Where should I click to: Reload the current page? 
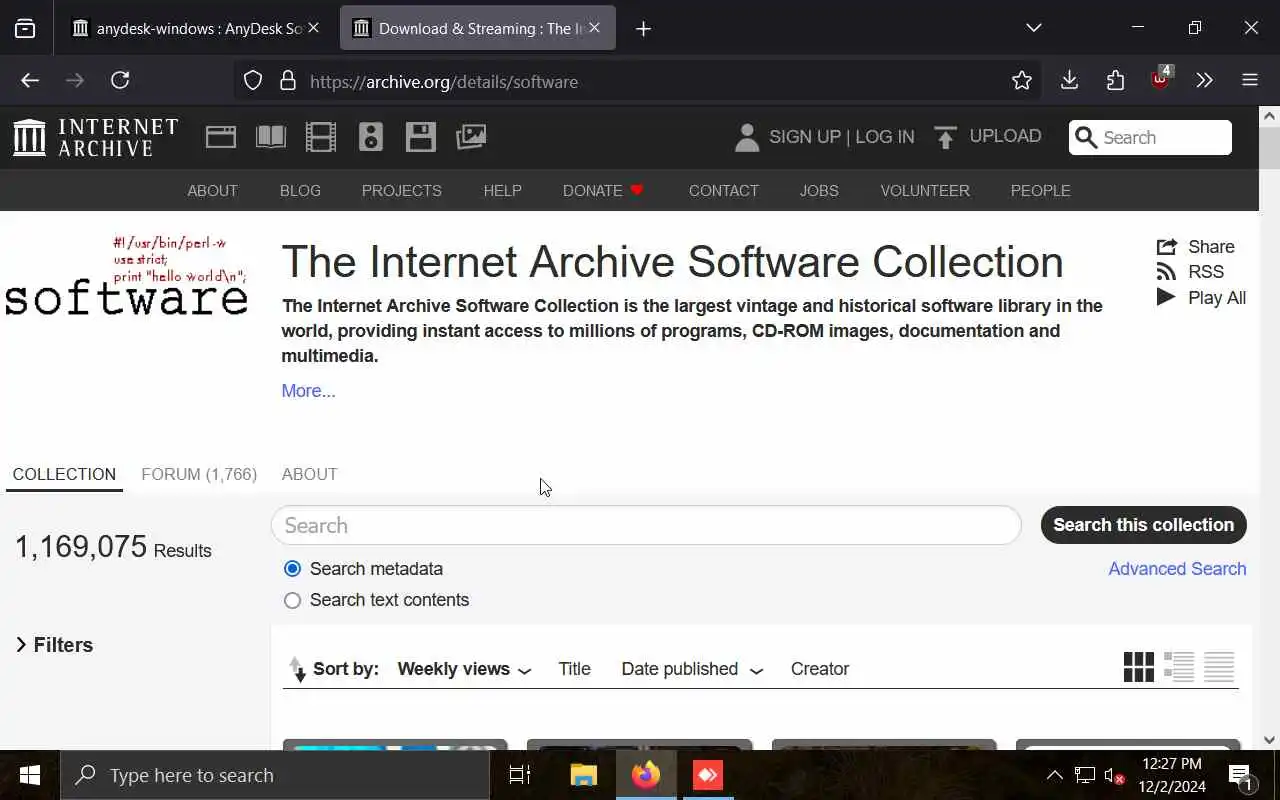(x=120, y=81)
